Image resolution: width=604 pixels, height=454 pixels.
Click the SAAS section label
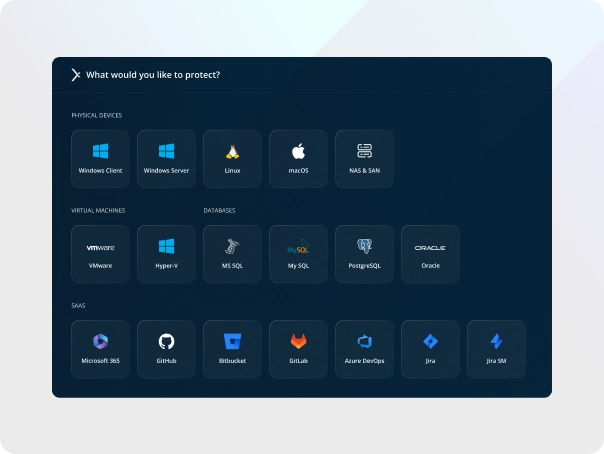(78, 306)
